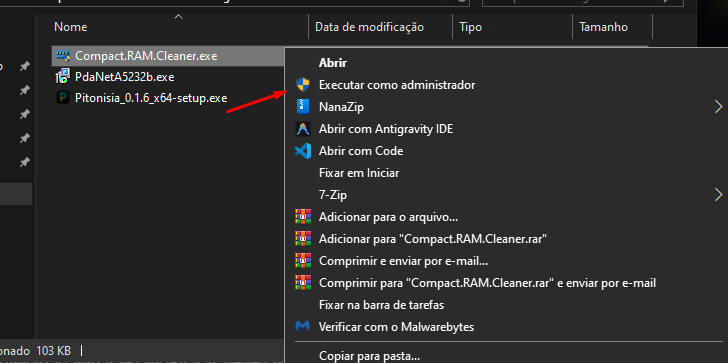The height and width of the screenshot is (363, 728).
Task: Click the sort arrow above Nome
Action: tap(178, 17)
